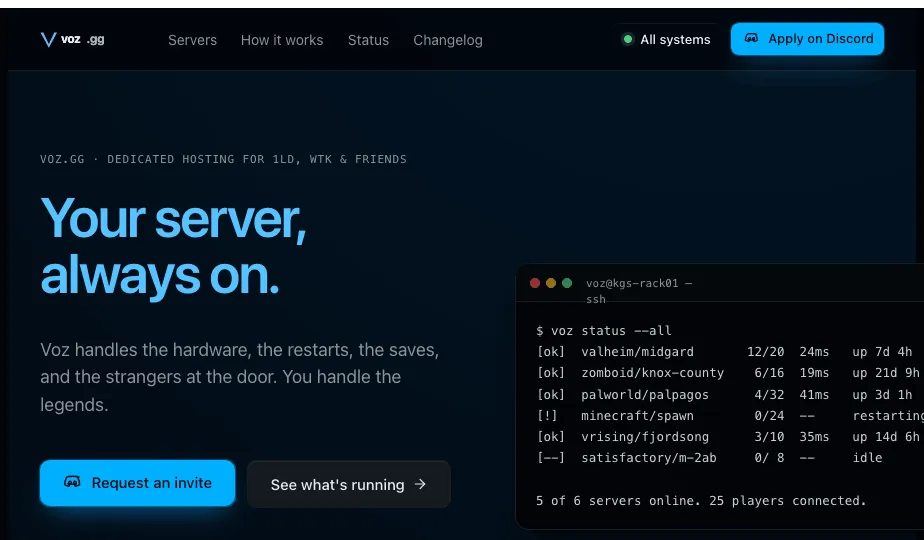Click the Discord icon in Request invite button
This screenshot has width=924, height=540.
(x=72, y=482)
